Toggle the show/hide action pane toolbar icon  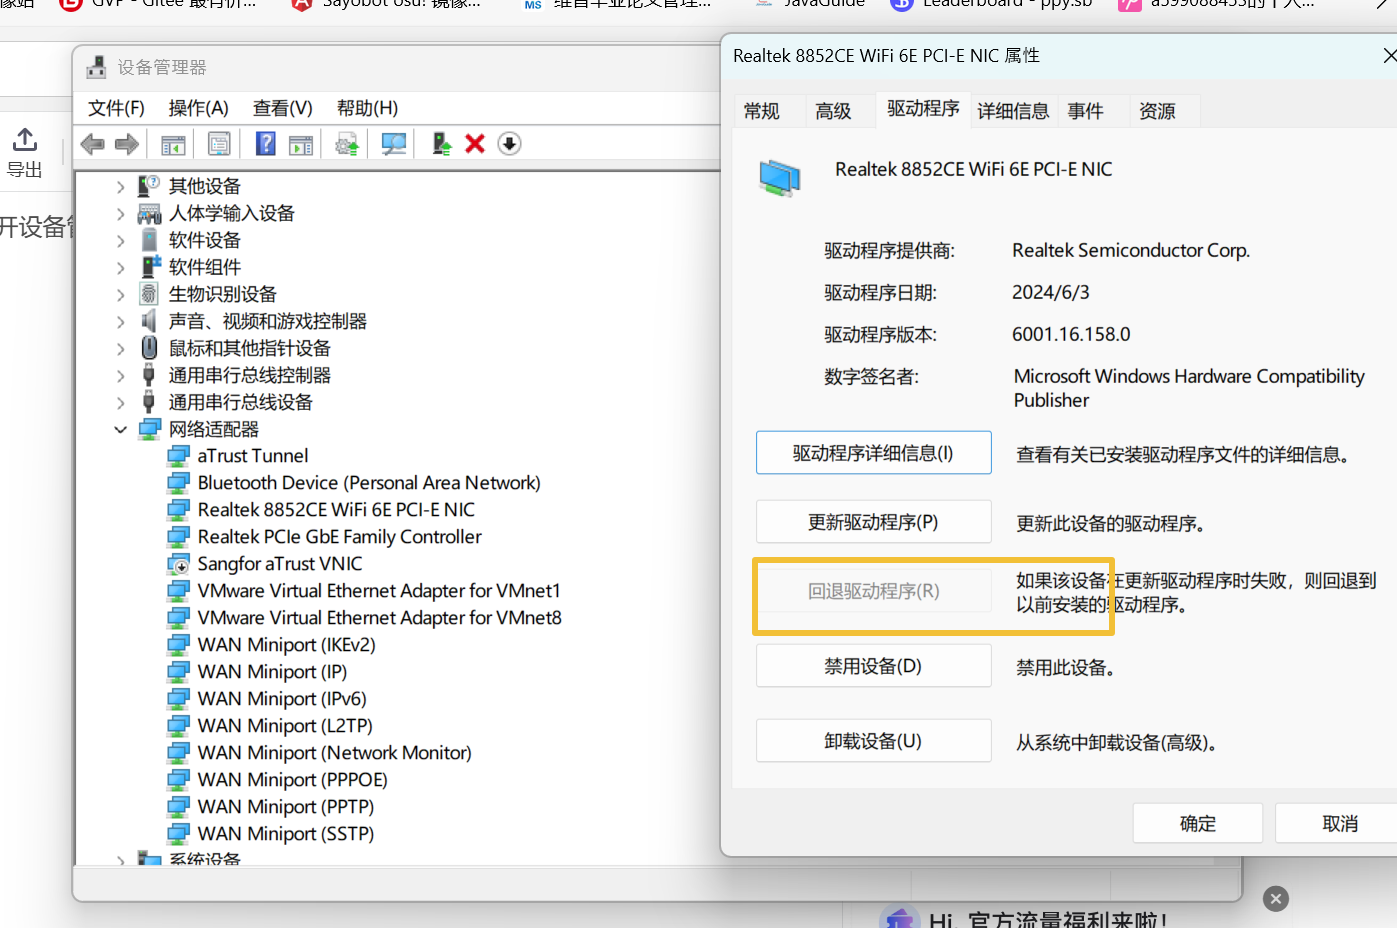[301, 144]
